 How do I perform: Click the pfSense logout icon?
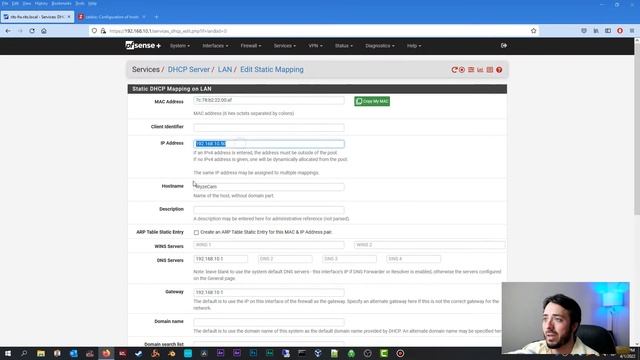[x=504, y=46]
